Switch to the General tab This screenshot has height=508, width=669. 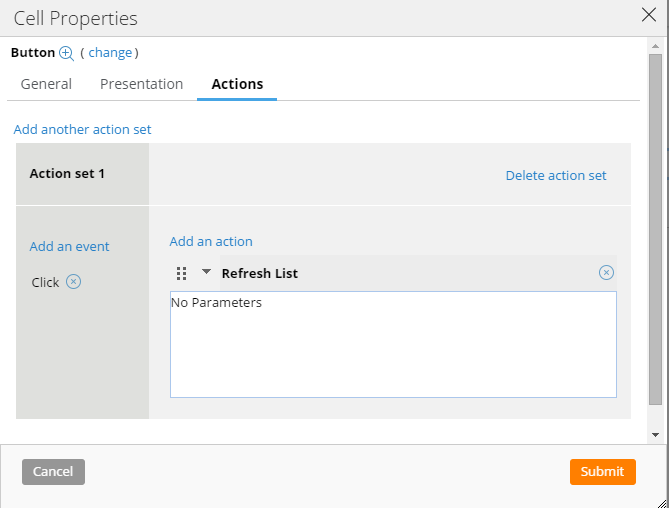(46, 84)
